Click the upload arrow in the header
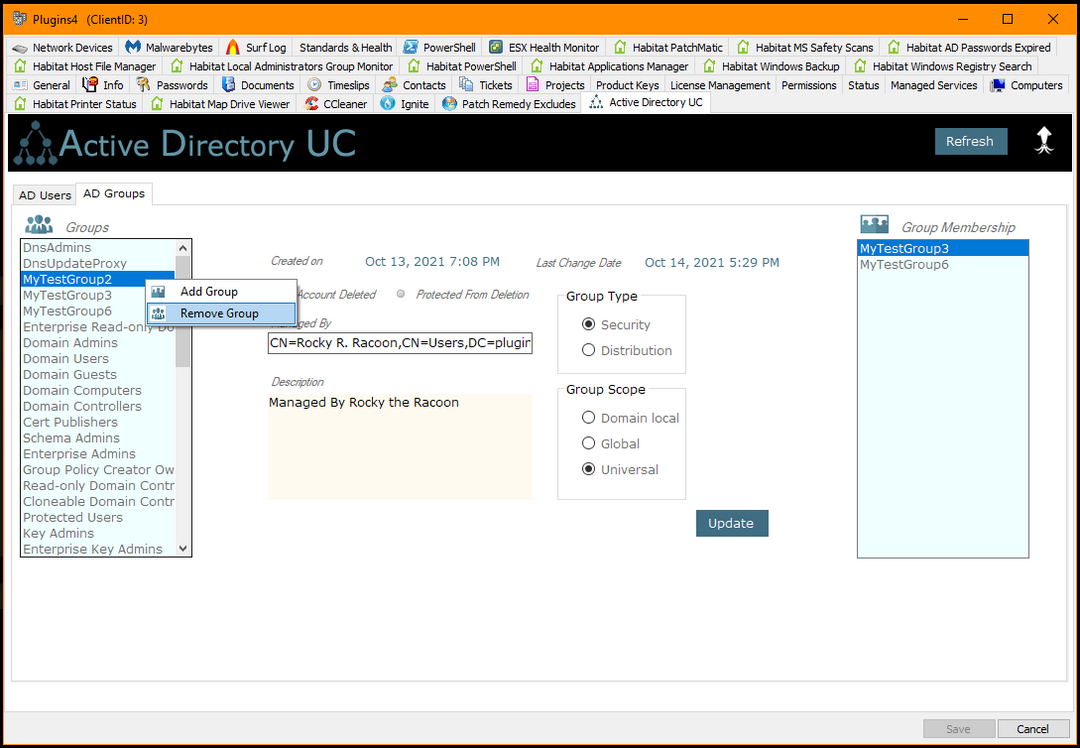 [1044, 141]
